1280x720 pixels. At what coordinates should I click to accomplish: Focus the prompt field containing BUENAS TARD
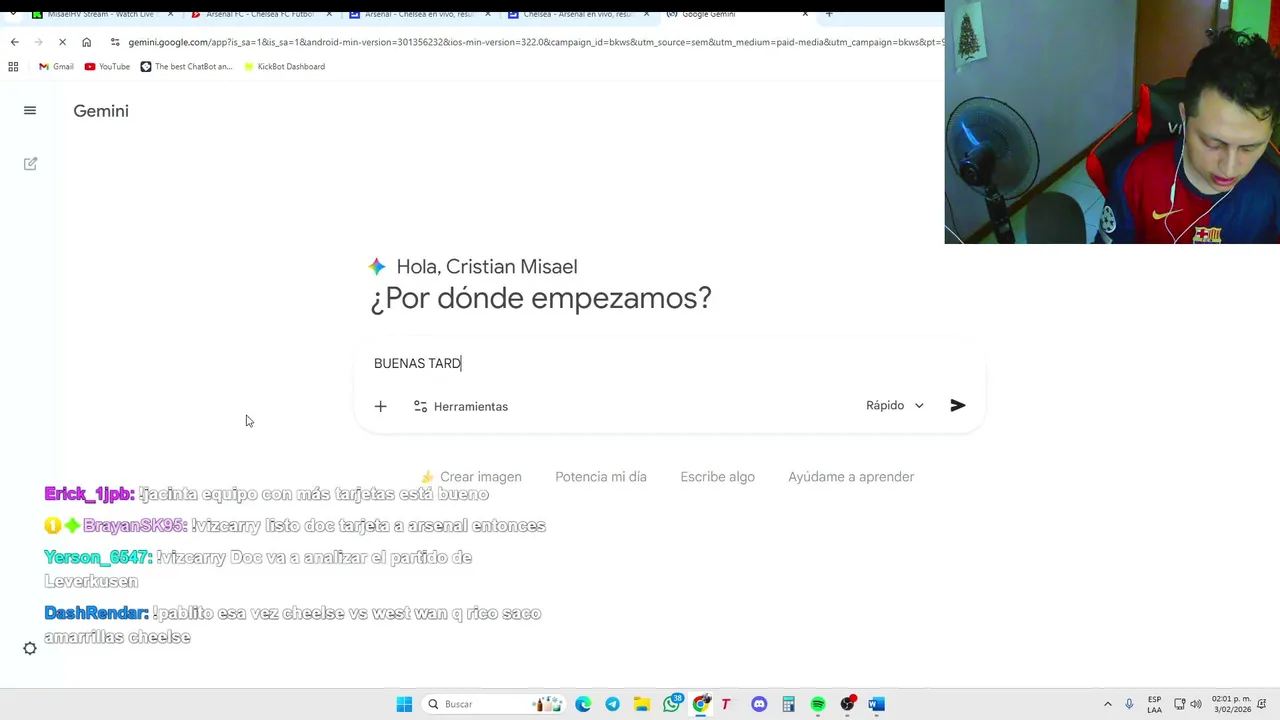click(670, 363)
